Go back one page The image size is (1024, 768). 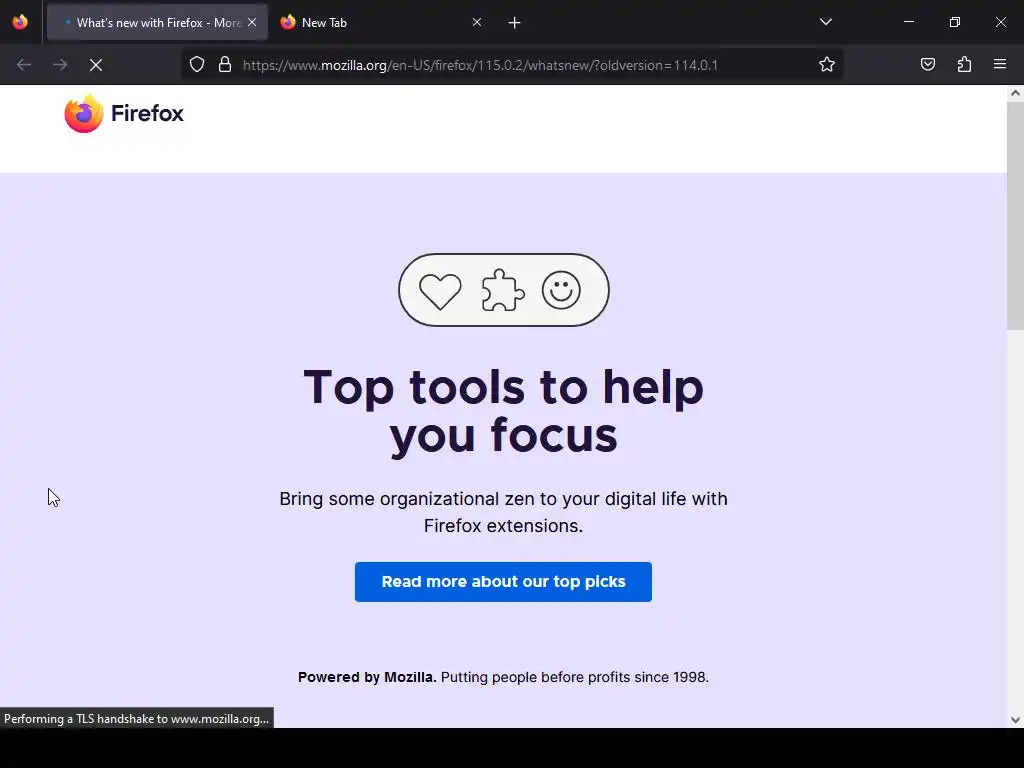tap(24, 65)
